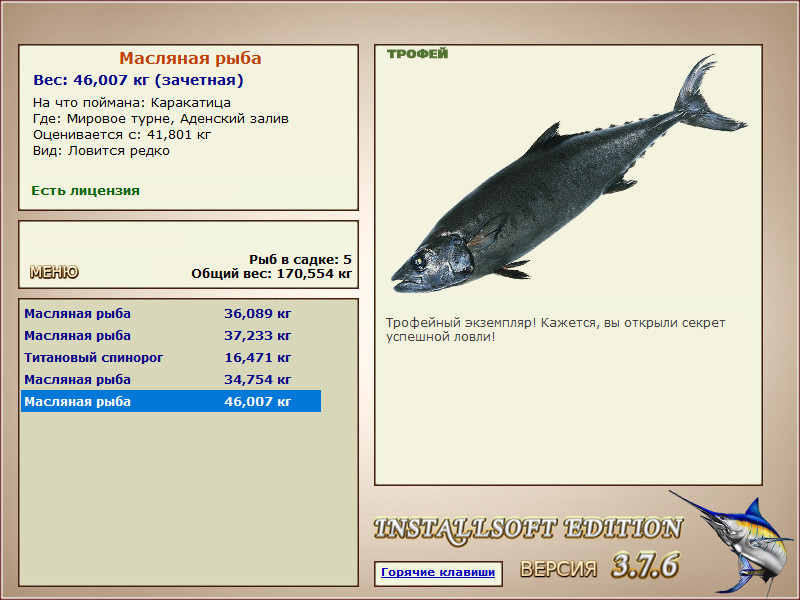The width and height of the screenshot is (800, 600).
Task: Click the marlin logo icon
Action: point(733,543)
